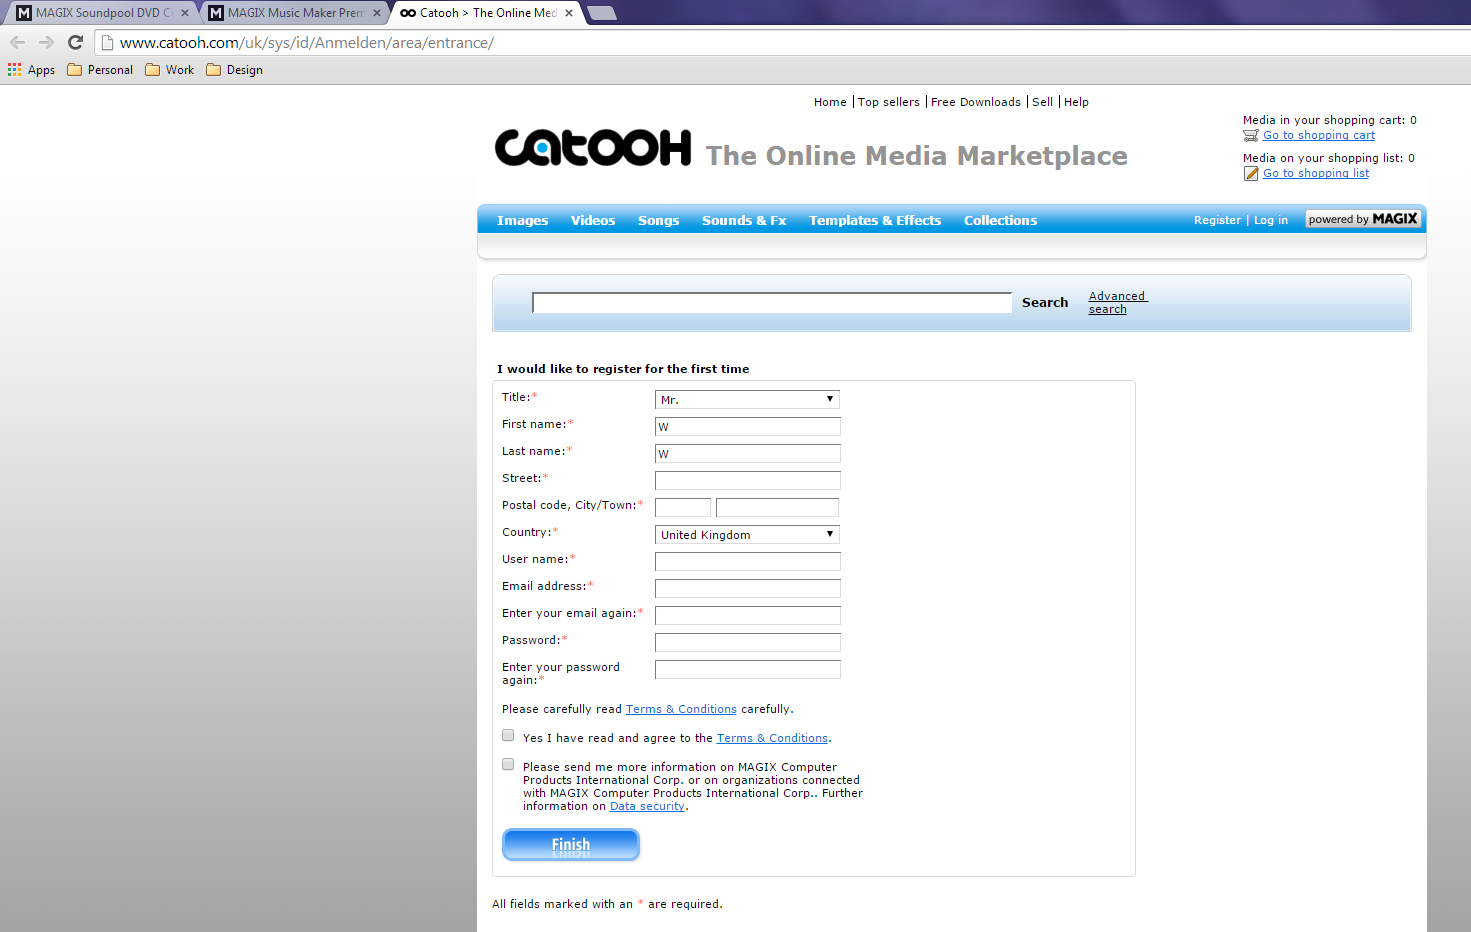
Task: Follow the Go to shopping list link
Action: click(1316, 173)
